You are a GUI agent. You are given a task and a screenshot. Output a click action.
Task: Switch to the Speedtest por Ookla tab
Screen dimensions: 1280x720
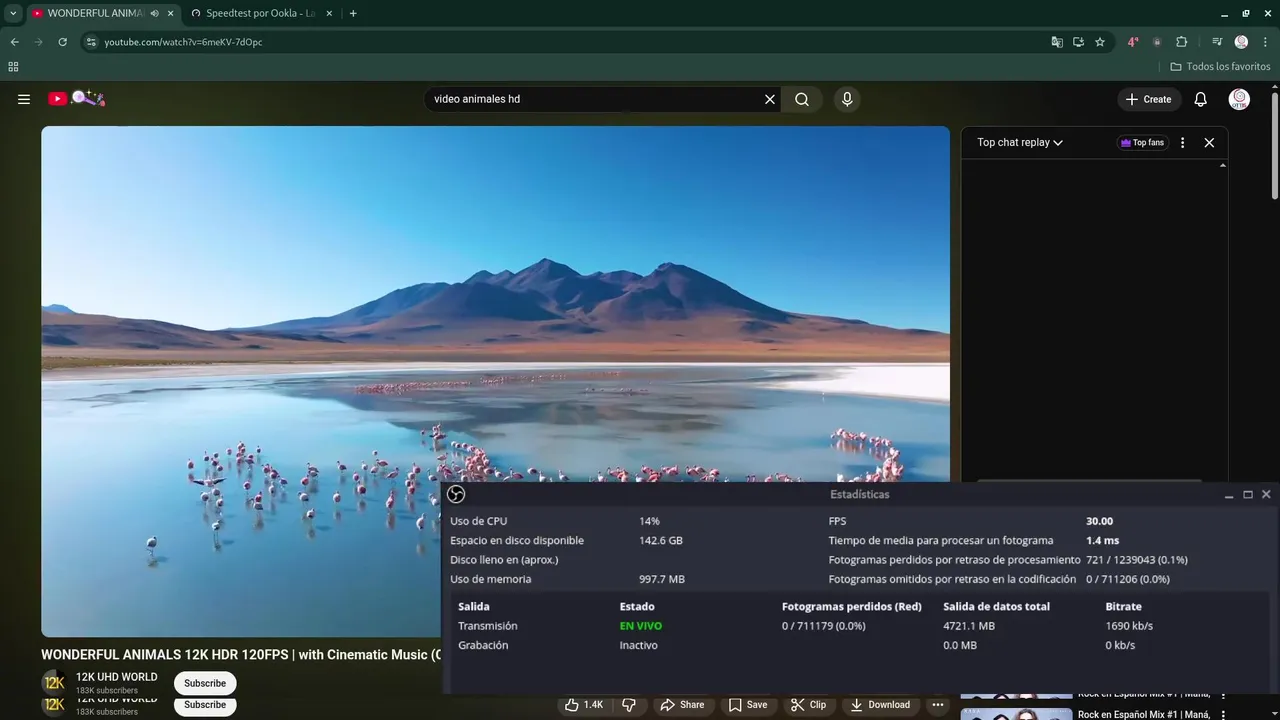[x=262, y=13]
